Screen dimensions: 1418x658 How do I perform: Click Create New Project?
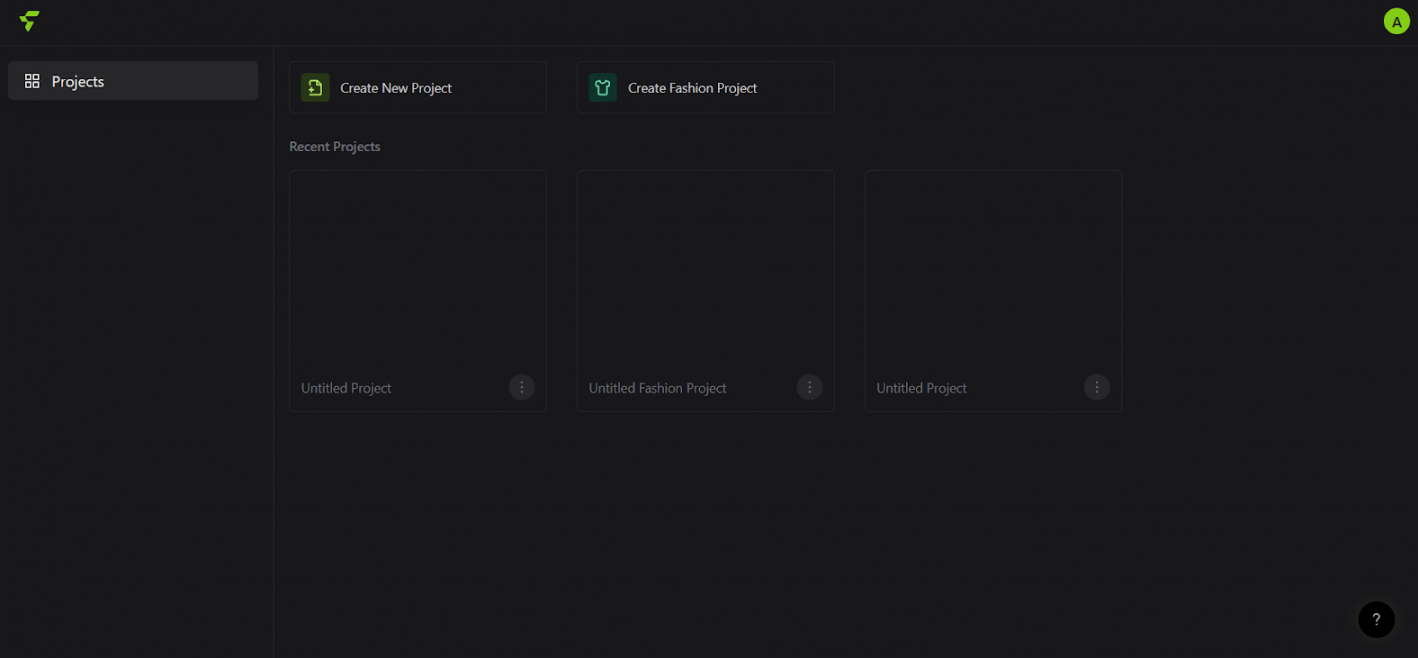(x=418, y=87)
